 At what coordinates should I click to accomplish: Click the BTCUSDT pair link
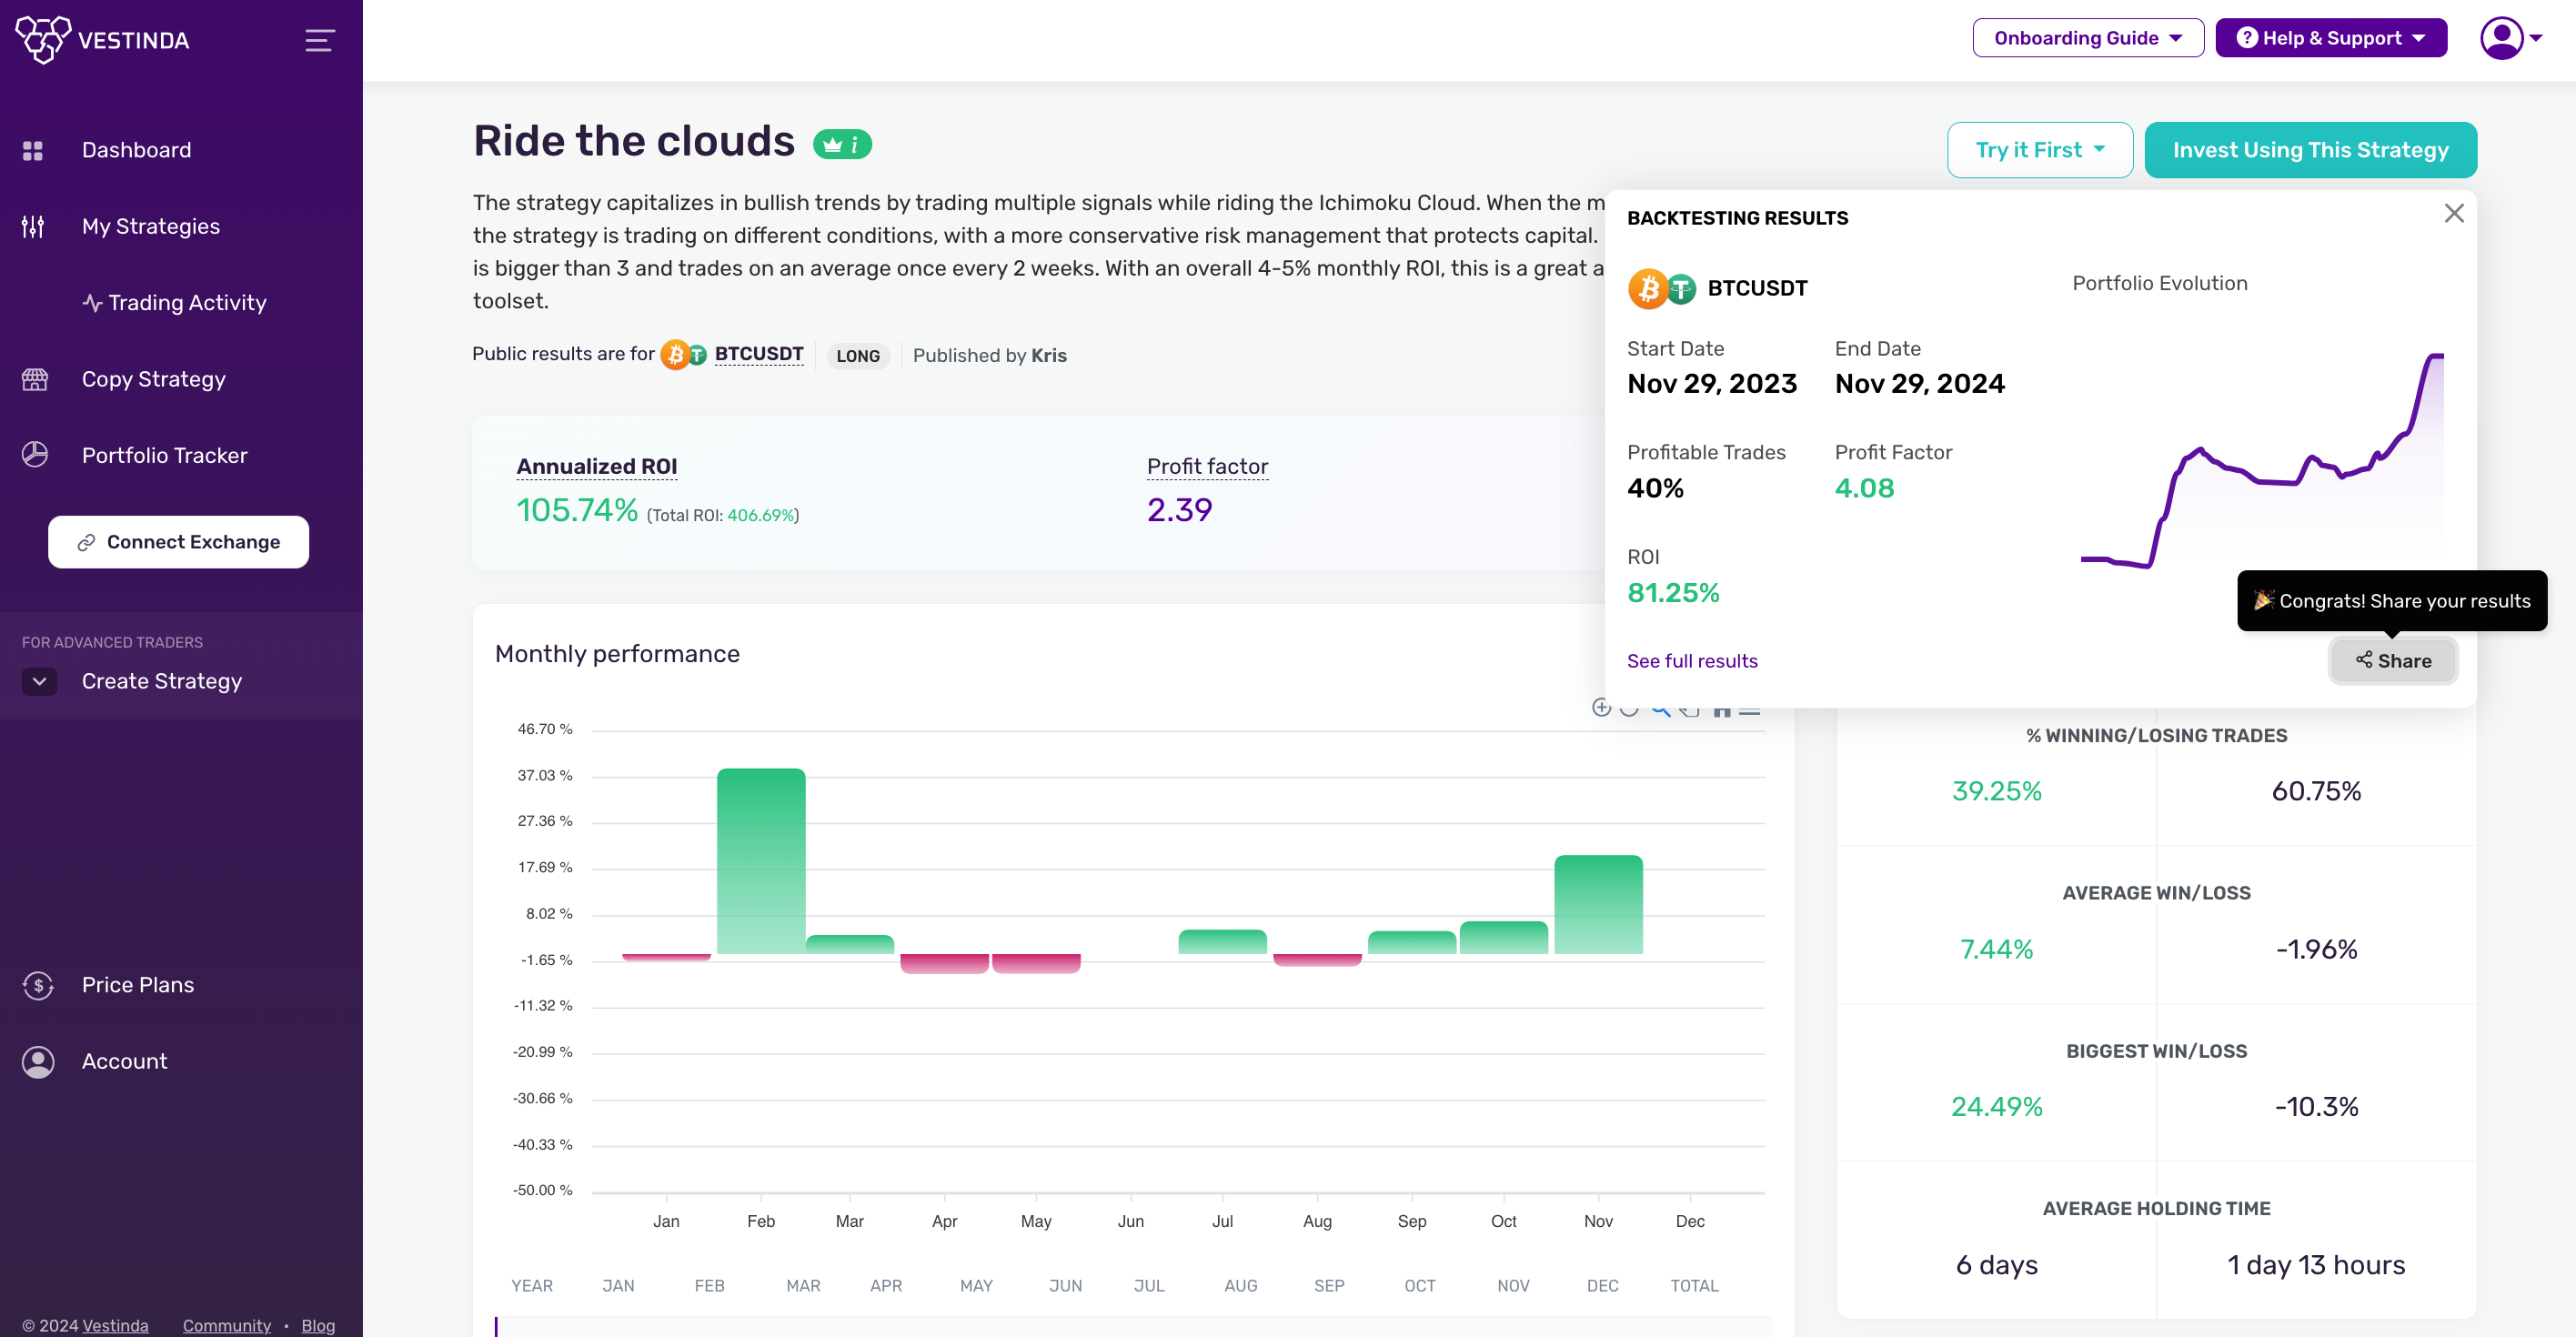pyautogui.click(x=759, y=354)
